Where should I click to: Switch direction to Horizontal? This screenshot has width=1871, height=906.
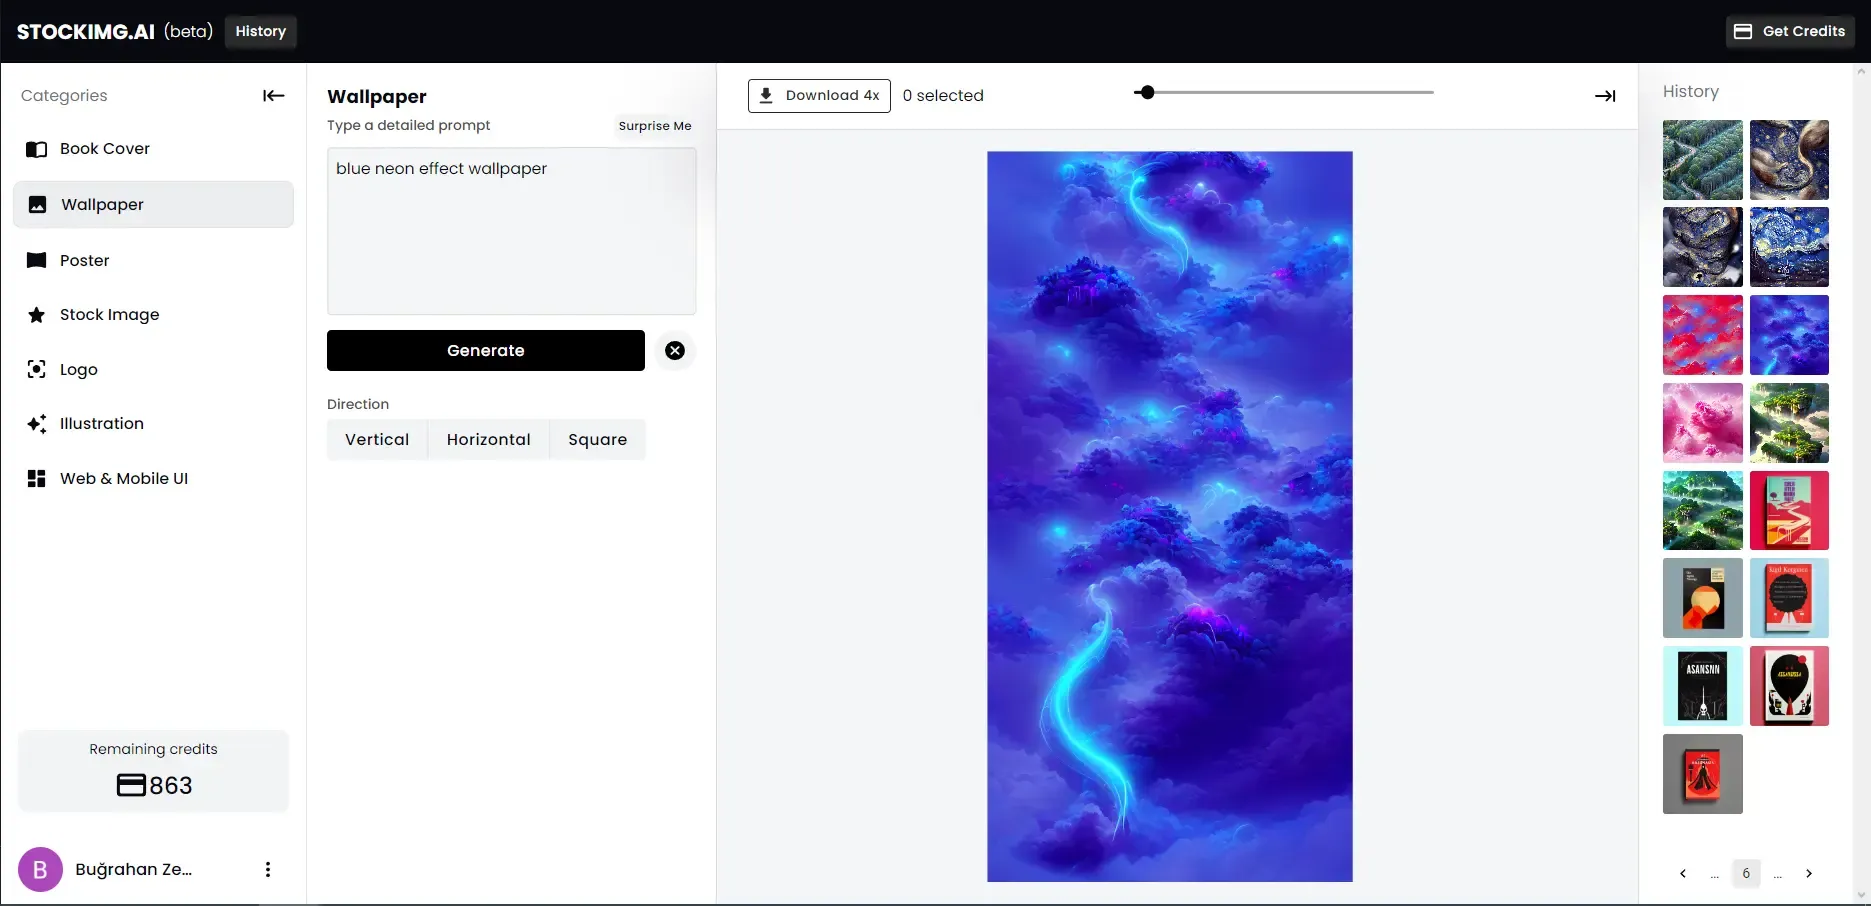(488, 439)
